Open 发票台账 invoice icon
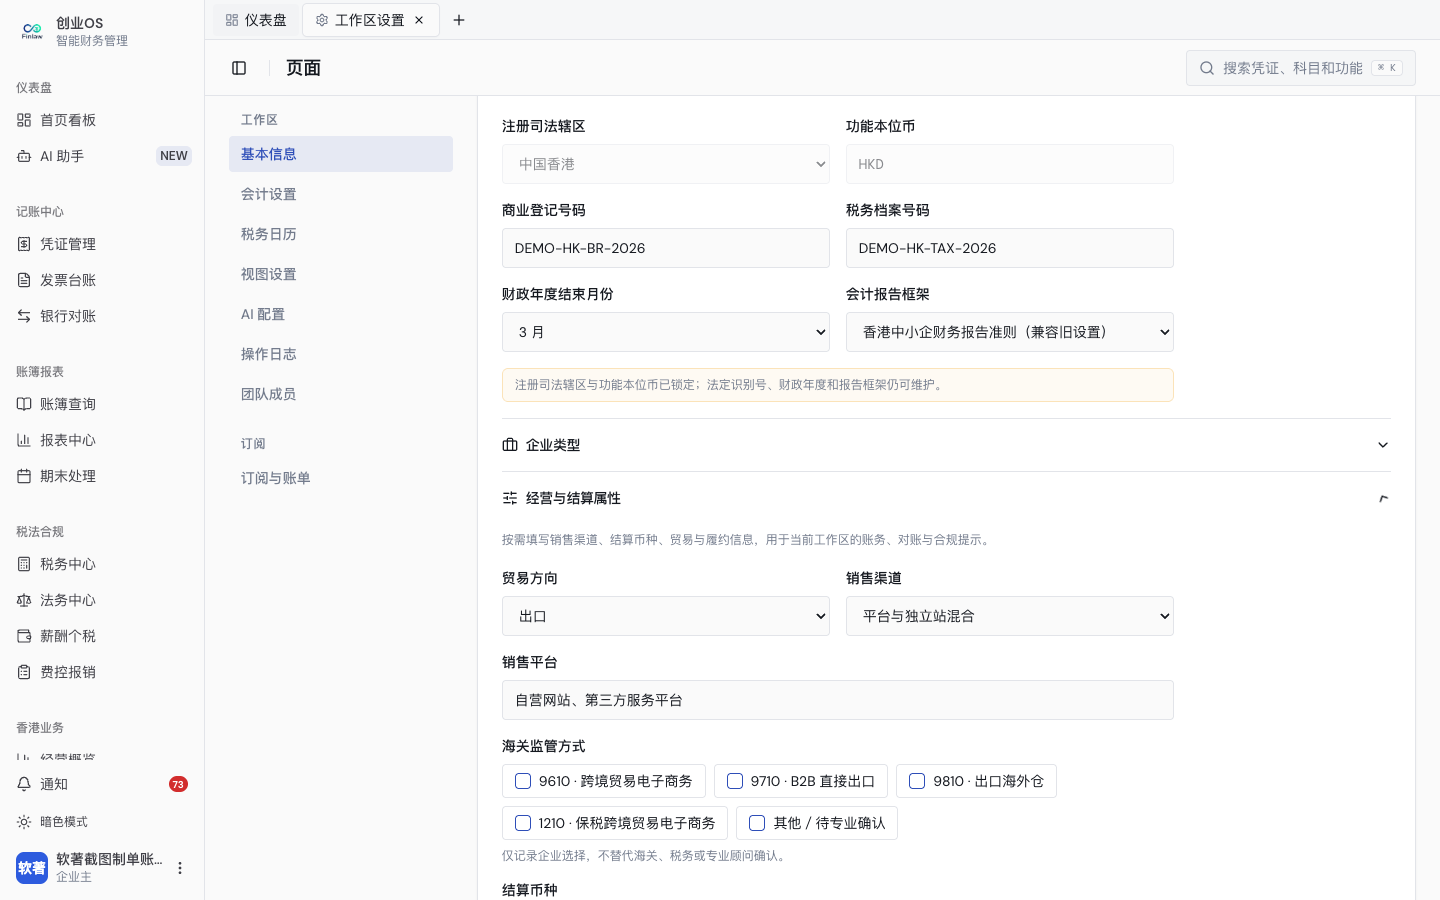 tap(24, 280)
